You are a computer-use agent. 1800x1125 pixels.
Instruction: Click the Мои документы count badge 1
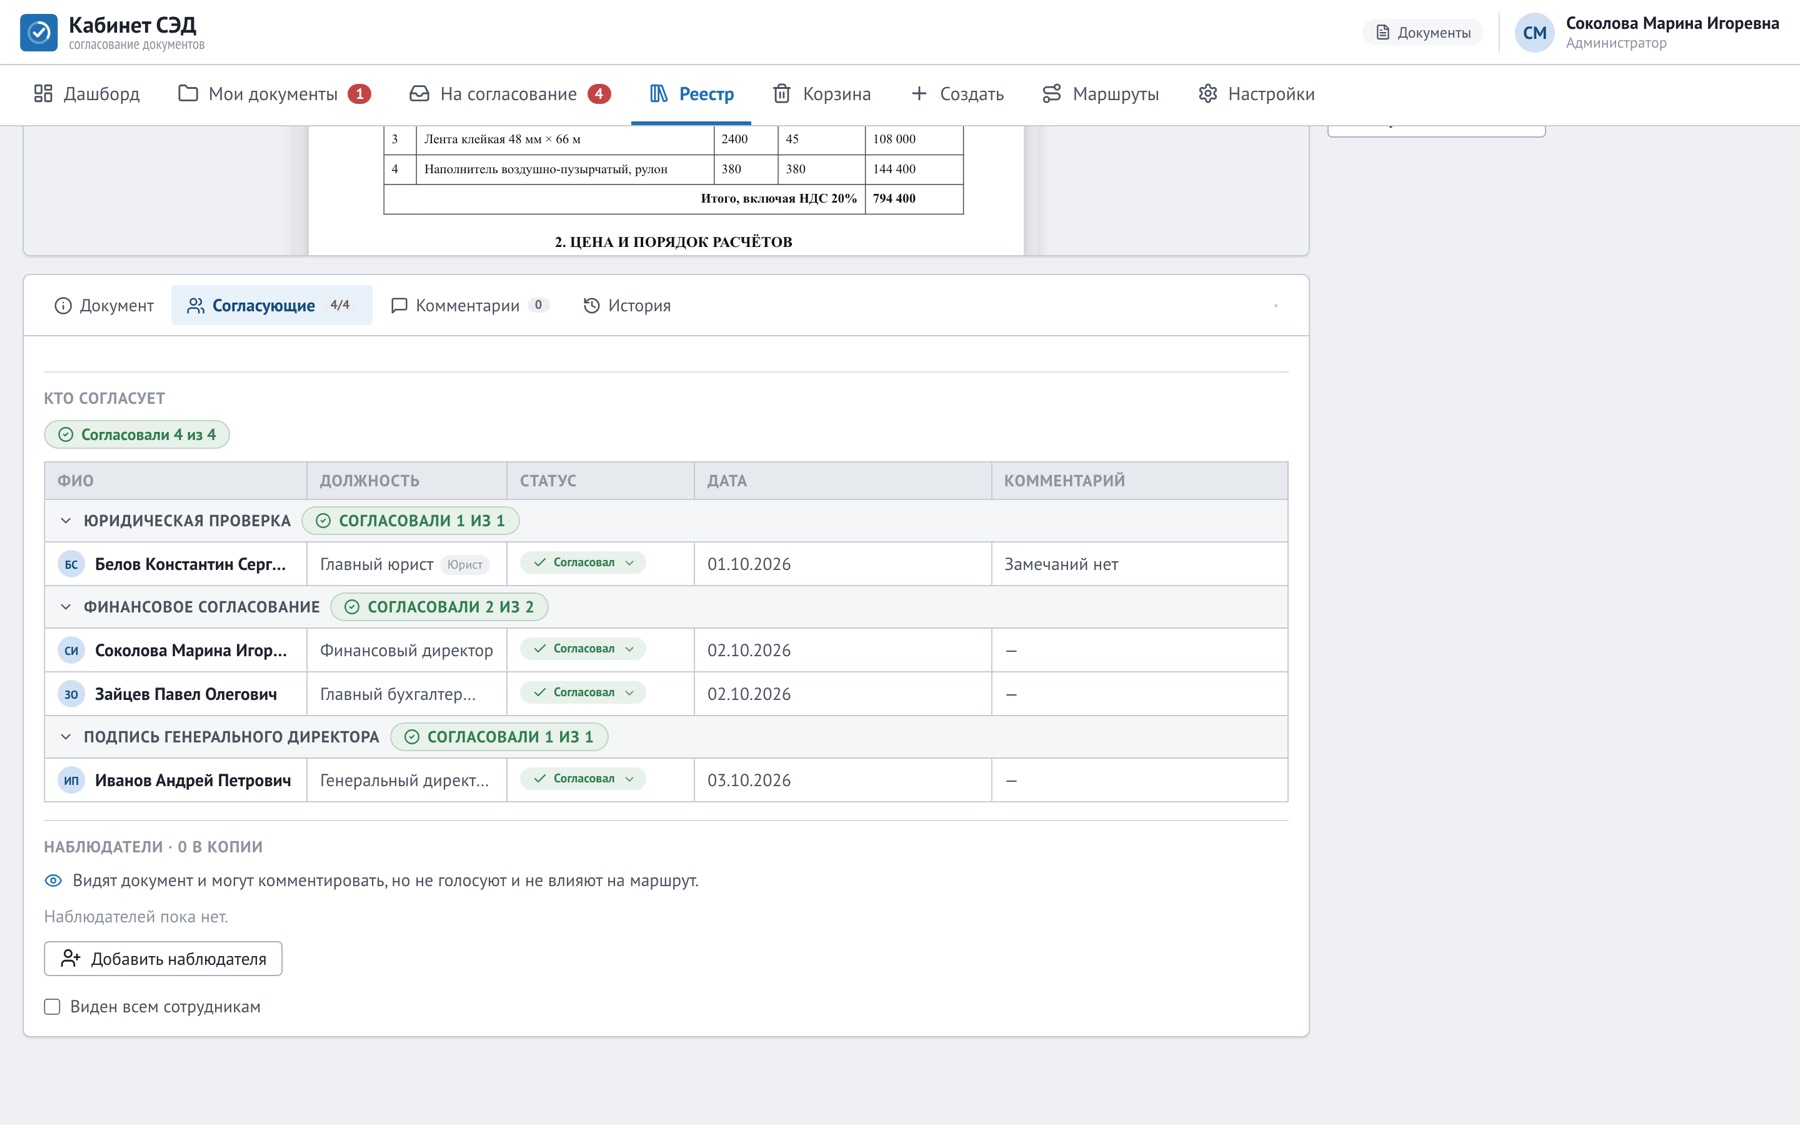coord(359,94)
